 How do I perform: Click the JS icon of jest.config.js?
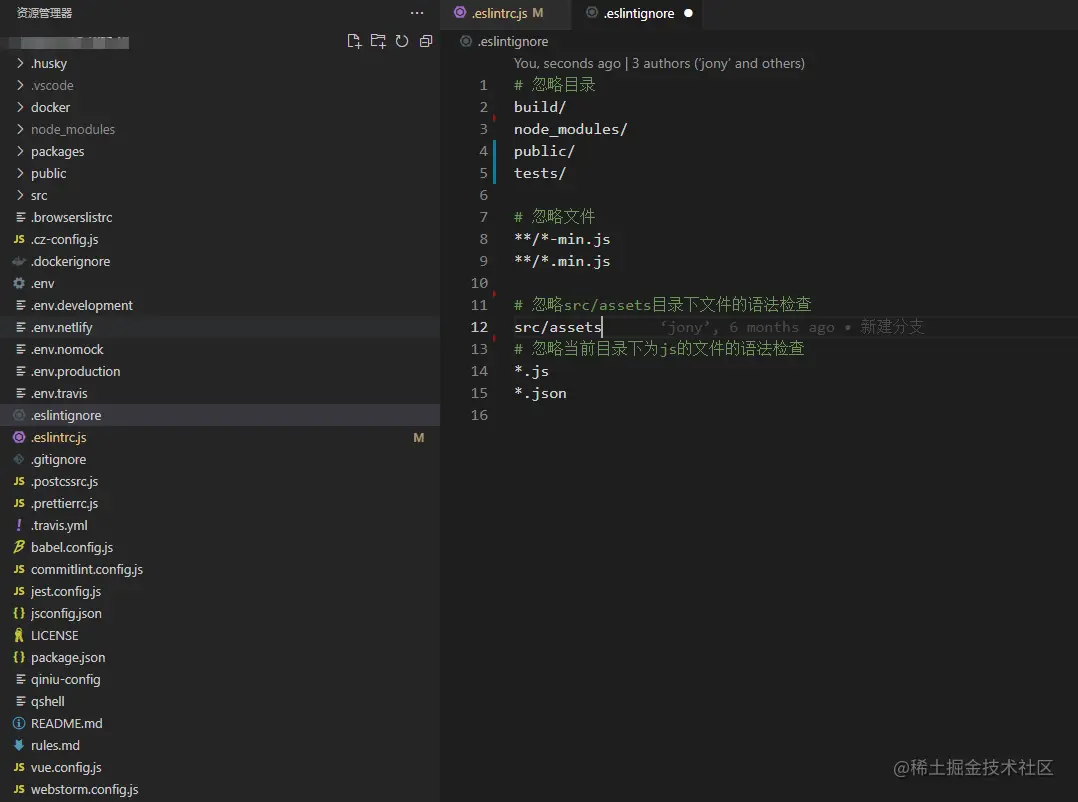point(19,591)
